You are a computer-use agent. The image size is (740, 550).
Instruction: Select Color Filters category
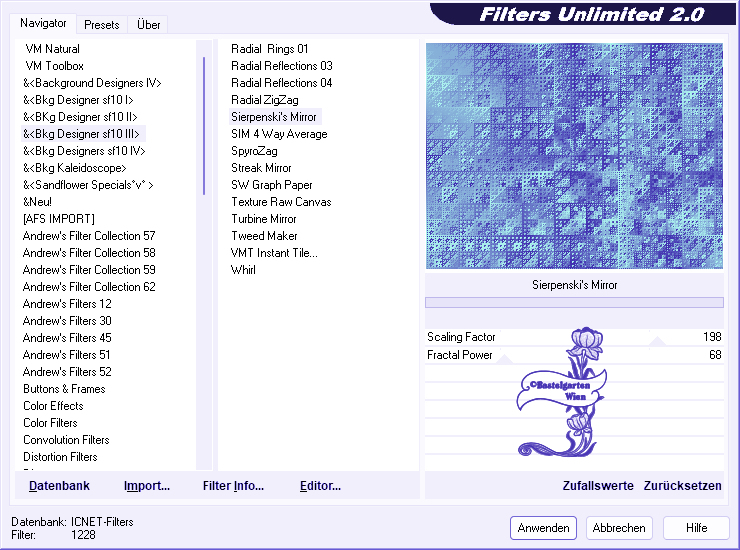pos(50,423)
